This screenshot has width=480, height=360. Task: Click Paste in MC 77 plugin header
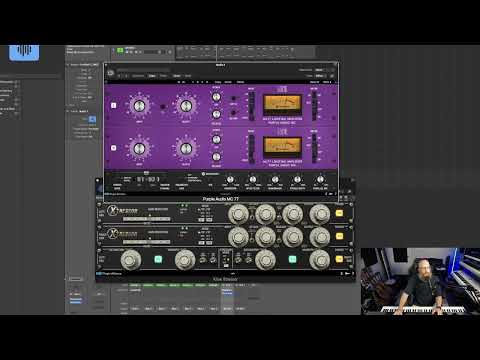(163, 76)
